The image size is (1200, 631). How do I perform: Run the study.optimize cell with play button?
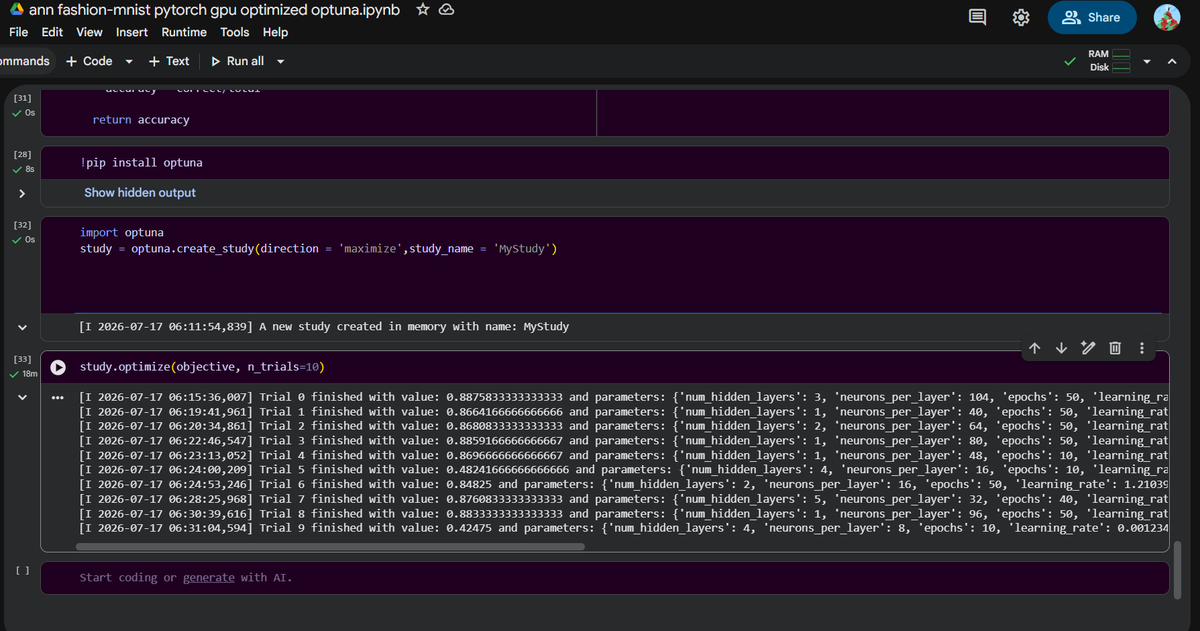click(59, 367)
